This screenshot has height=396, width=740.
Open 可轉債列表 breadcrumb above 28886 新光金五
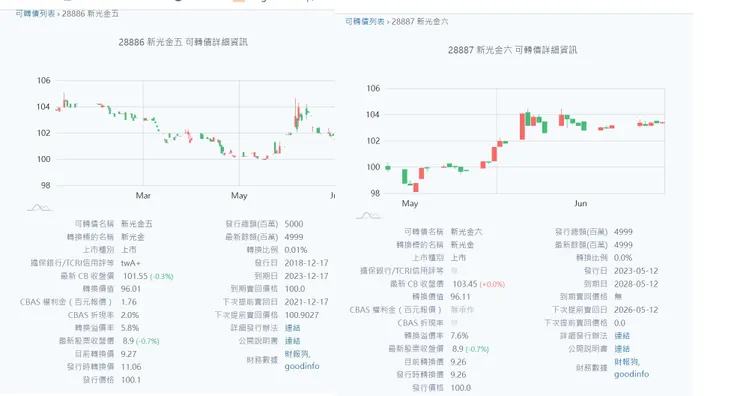pos(35,14)
